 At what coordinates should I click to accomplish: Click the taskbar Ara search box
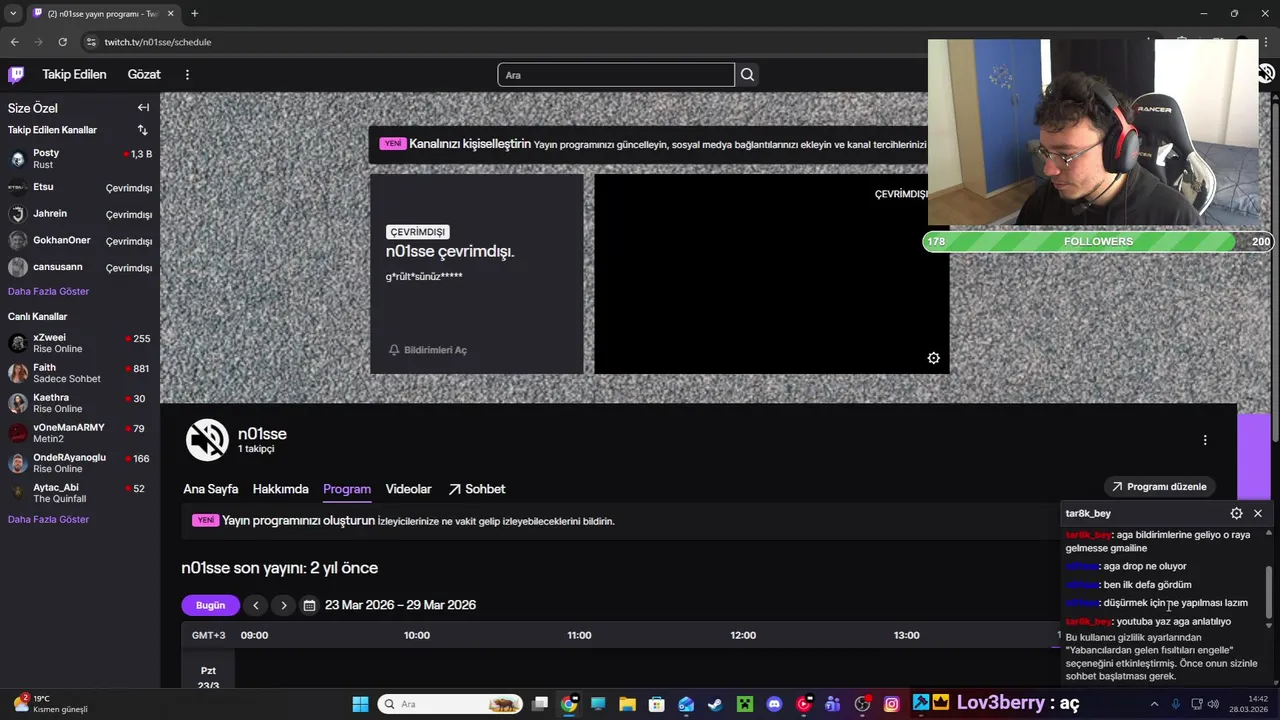(x=450, y=704)
